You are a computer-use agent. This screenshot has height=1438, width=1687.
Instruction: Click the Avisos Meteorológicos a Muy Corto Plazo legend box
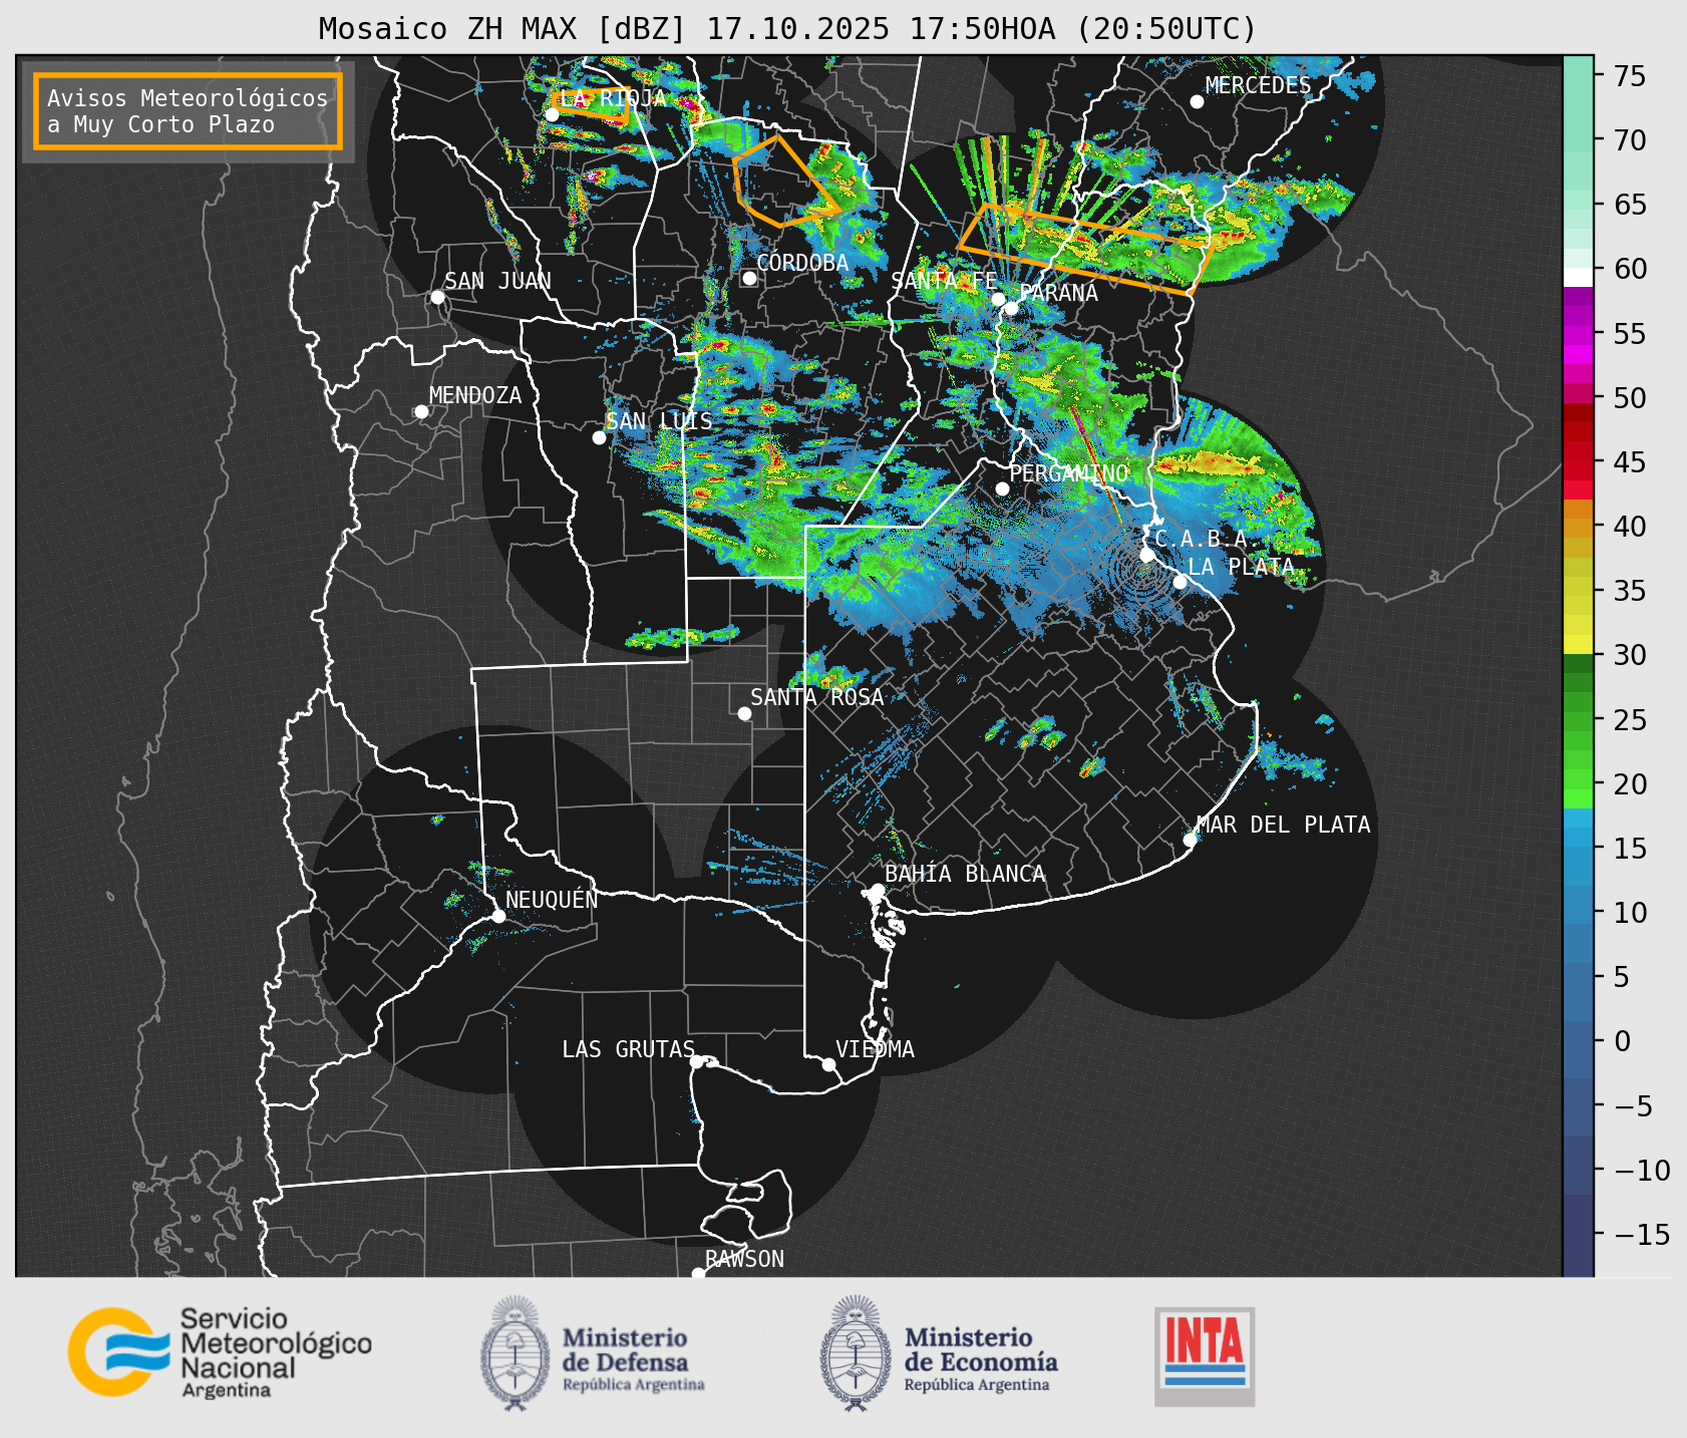pos(188,111)
